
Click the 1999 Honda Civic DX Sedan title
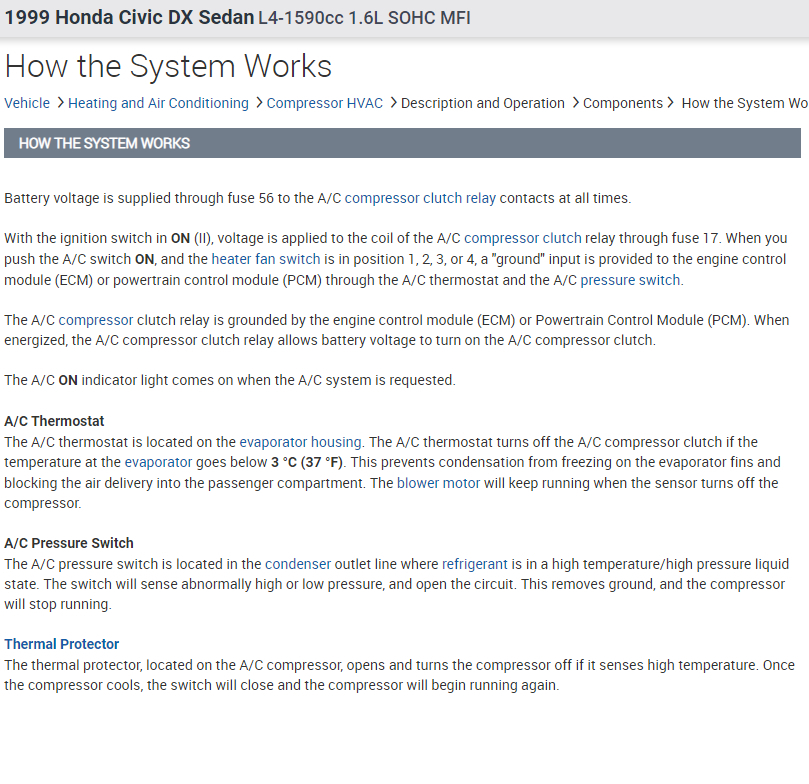129,18
